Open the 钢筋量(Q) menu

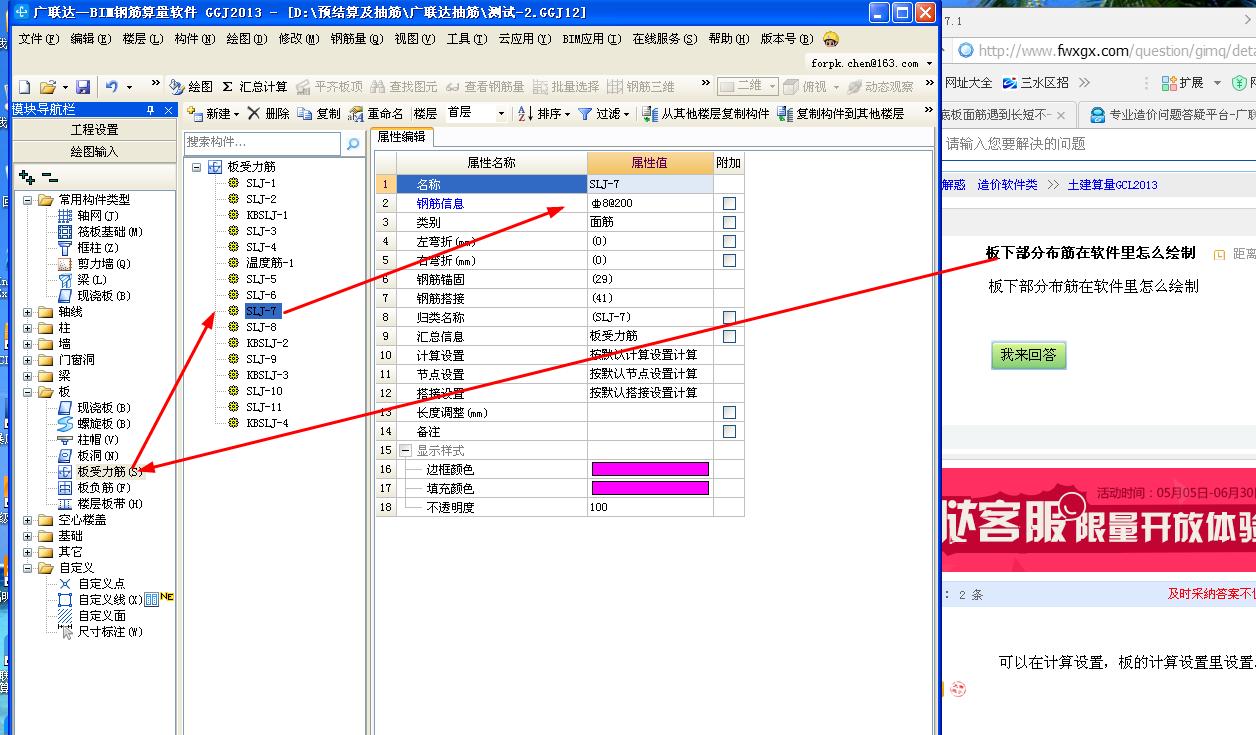click(357, 39)
